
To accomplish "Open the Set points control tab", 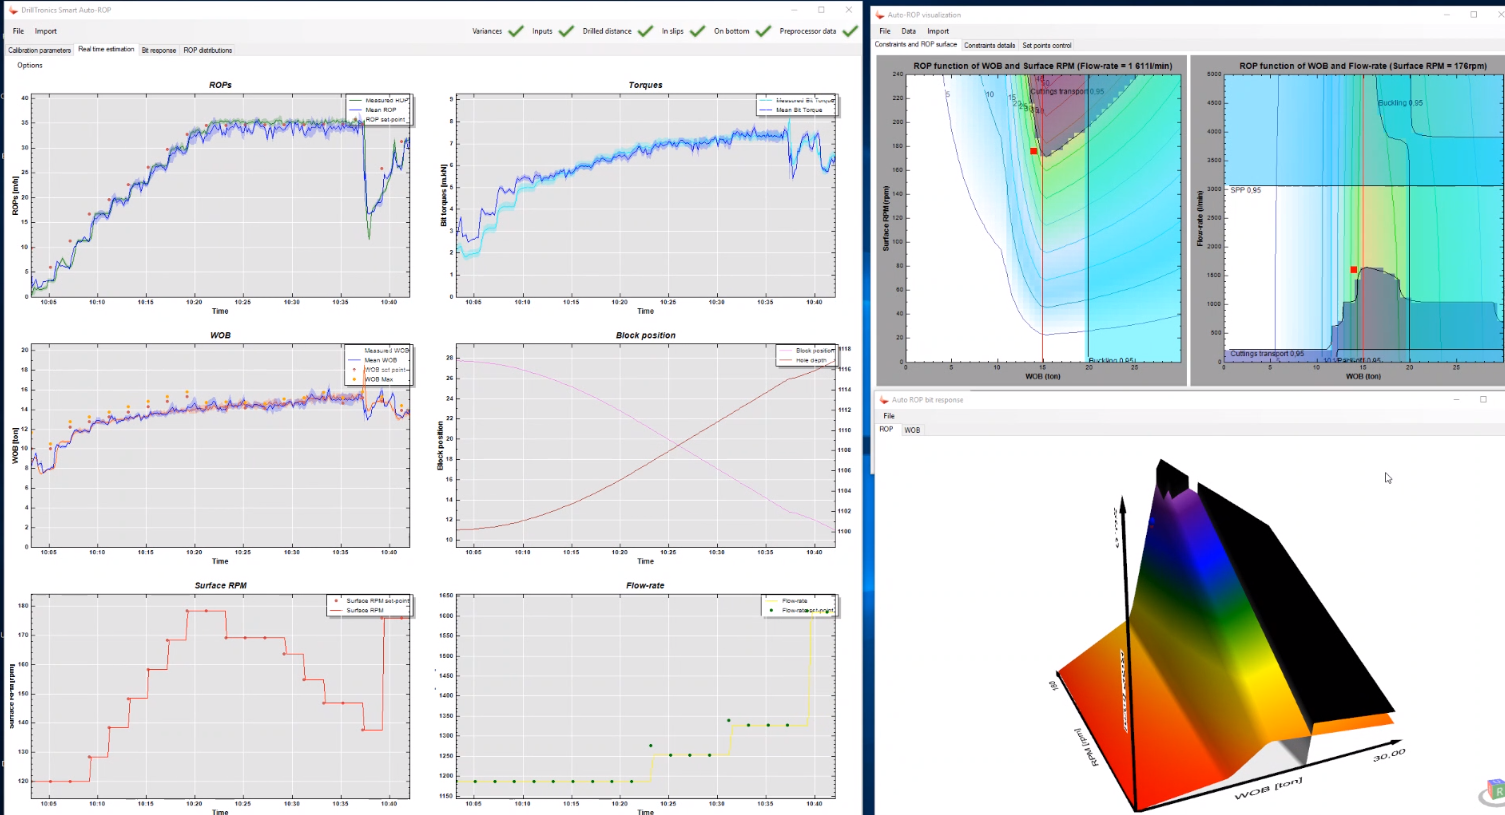I will pyautogui.click(x=1046, y=45).
